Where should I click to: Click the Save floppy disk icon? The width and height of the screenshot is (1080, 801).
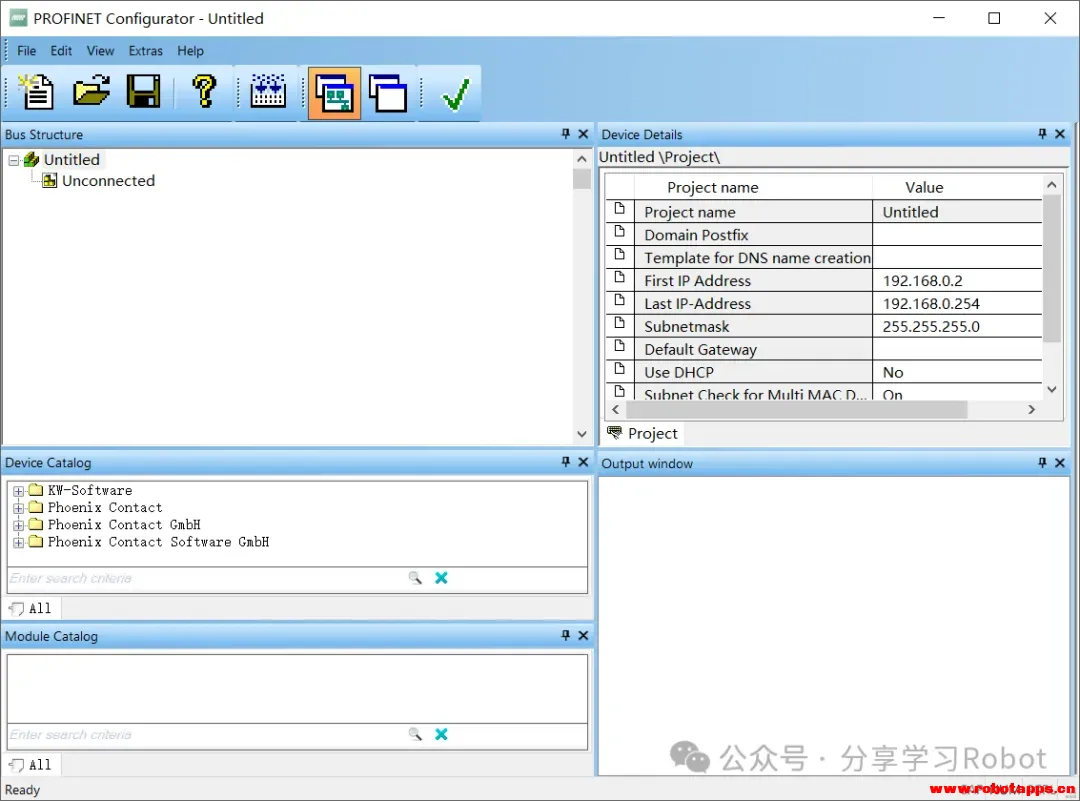(x=143, y=92)
